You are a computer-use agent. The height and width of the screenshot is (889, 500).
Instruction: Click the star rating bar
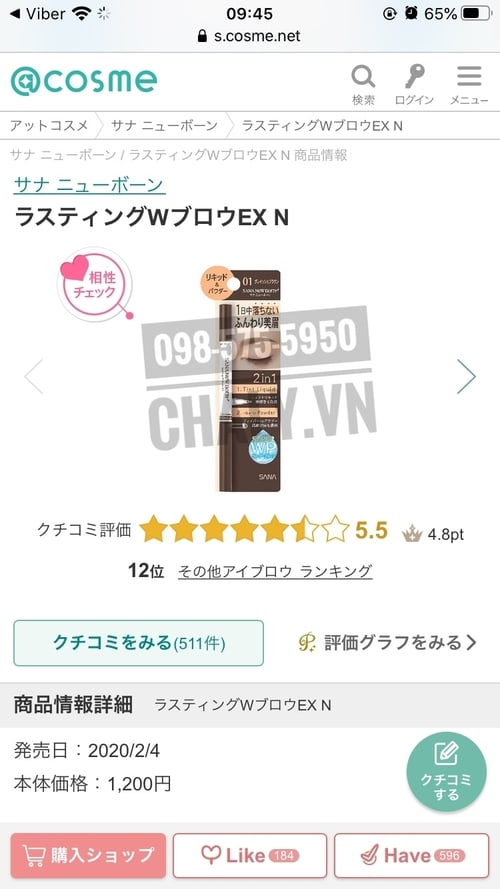pyautogui.click(x=245, y=529)
